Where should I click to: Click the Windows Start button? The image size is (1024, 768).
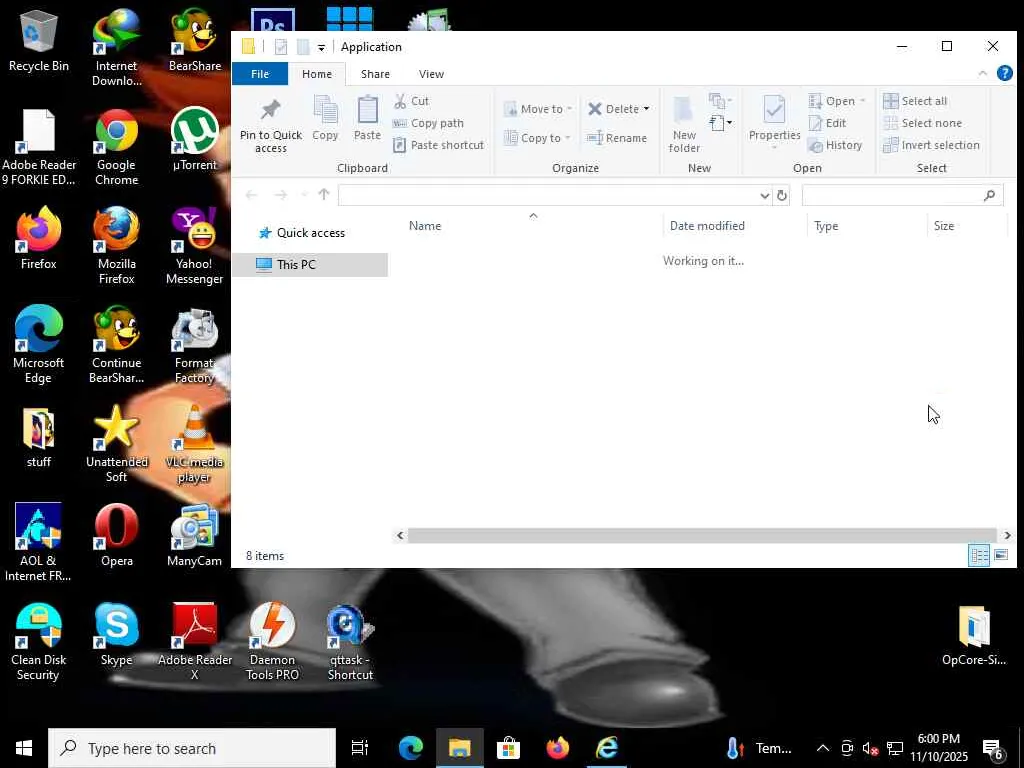point(24,748)
